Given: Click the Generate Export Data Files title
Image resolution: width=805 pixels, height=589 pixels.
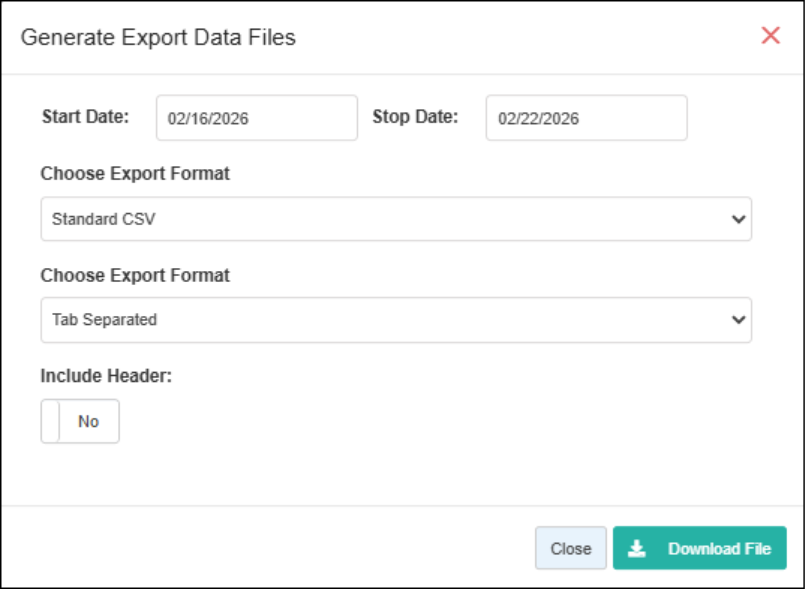Looking at the screenshot, I should 158,38.
